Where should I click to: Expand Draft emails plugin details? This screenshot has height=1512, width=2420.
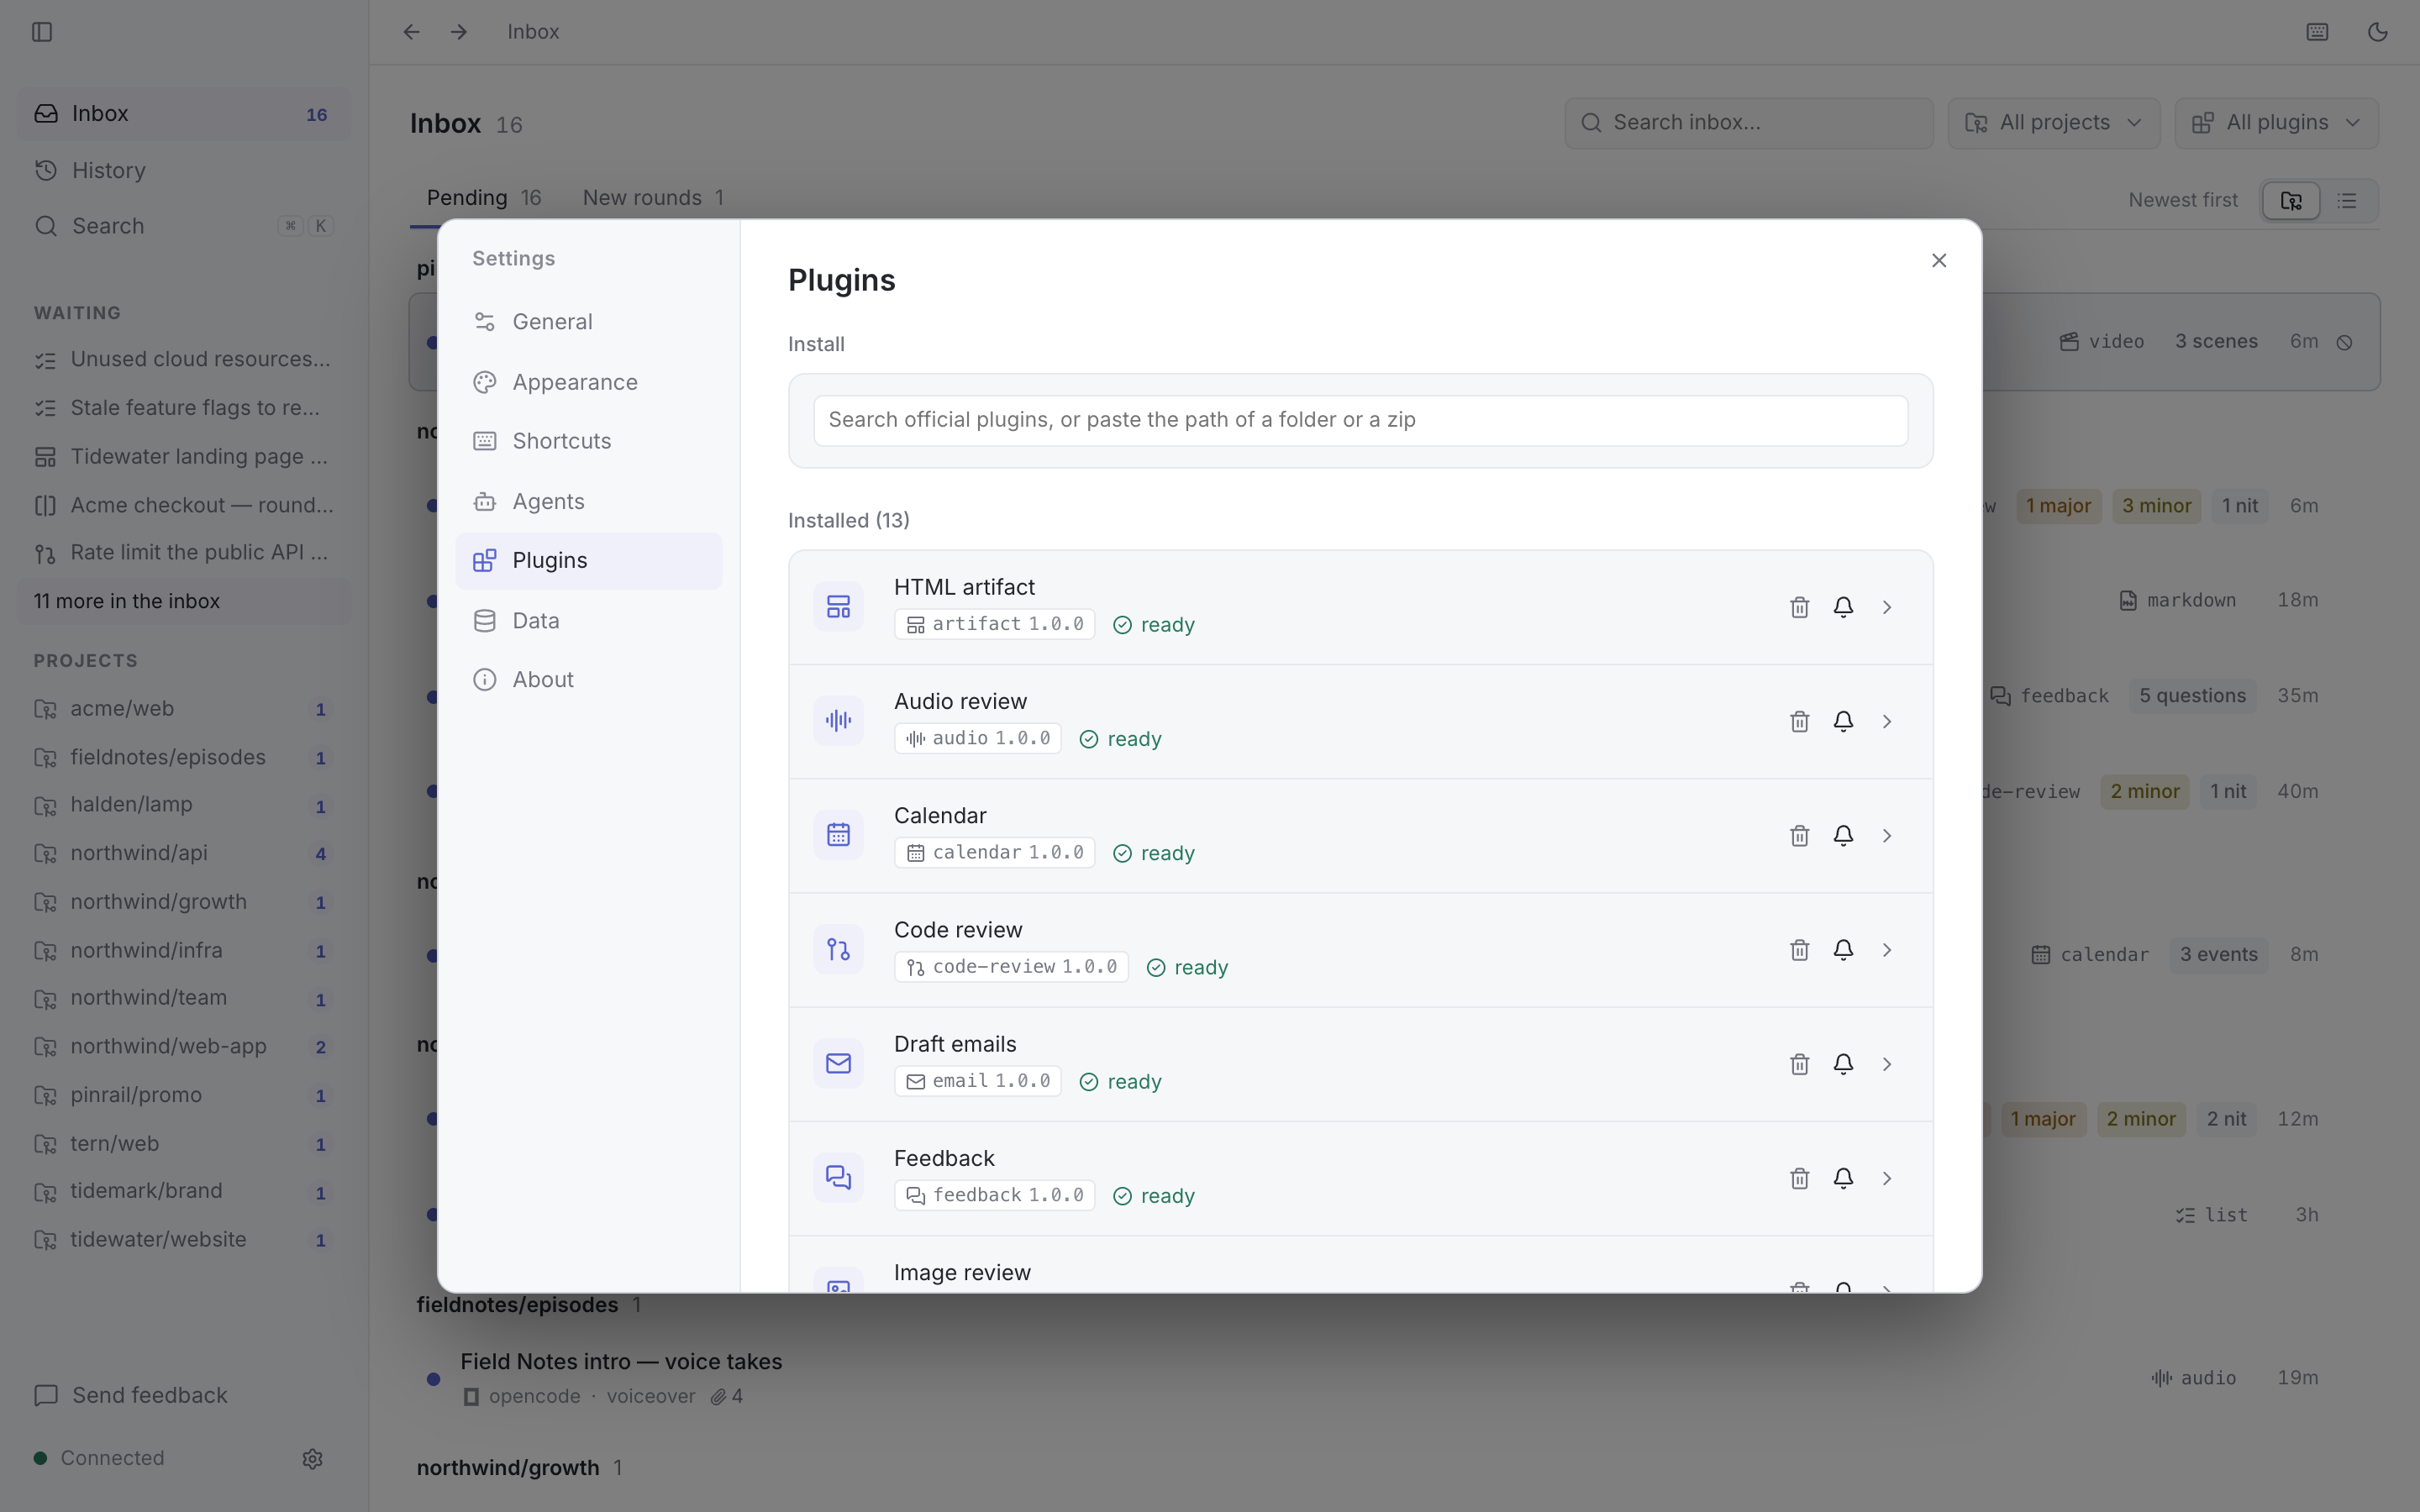(1887, 1064)
